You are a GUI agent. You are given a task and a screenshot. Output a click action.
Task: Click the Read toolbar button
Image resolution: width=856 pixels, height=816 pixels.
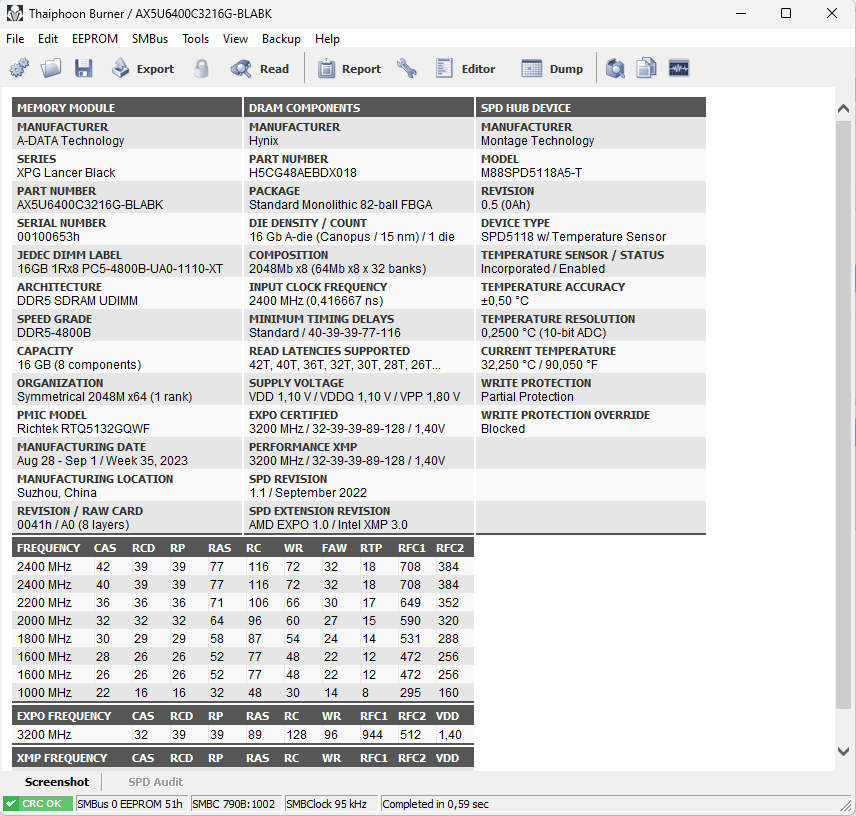coord(259,69)
